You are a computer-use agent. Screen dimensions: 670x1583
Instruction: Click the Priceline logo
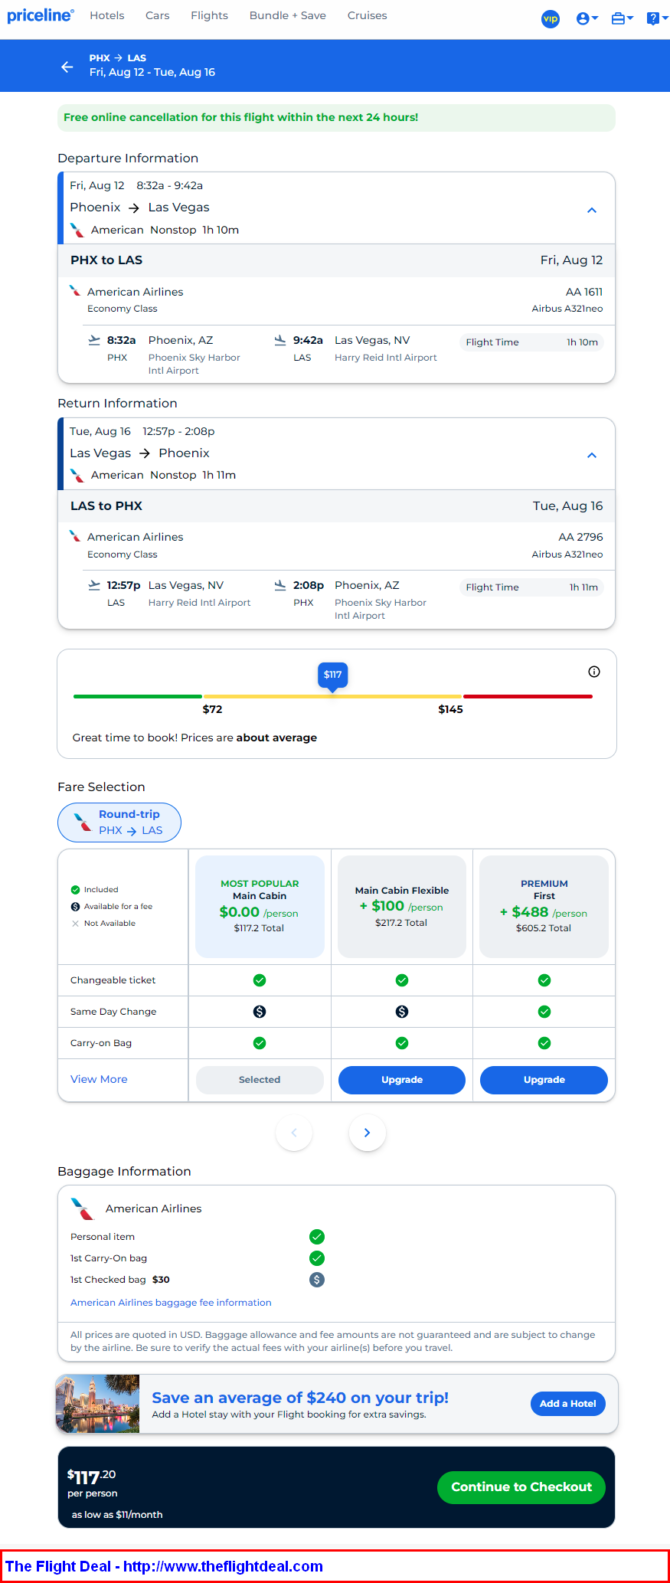click(x=40, y=16)
